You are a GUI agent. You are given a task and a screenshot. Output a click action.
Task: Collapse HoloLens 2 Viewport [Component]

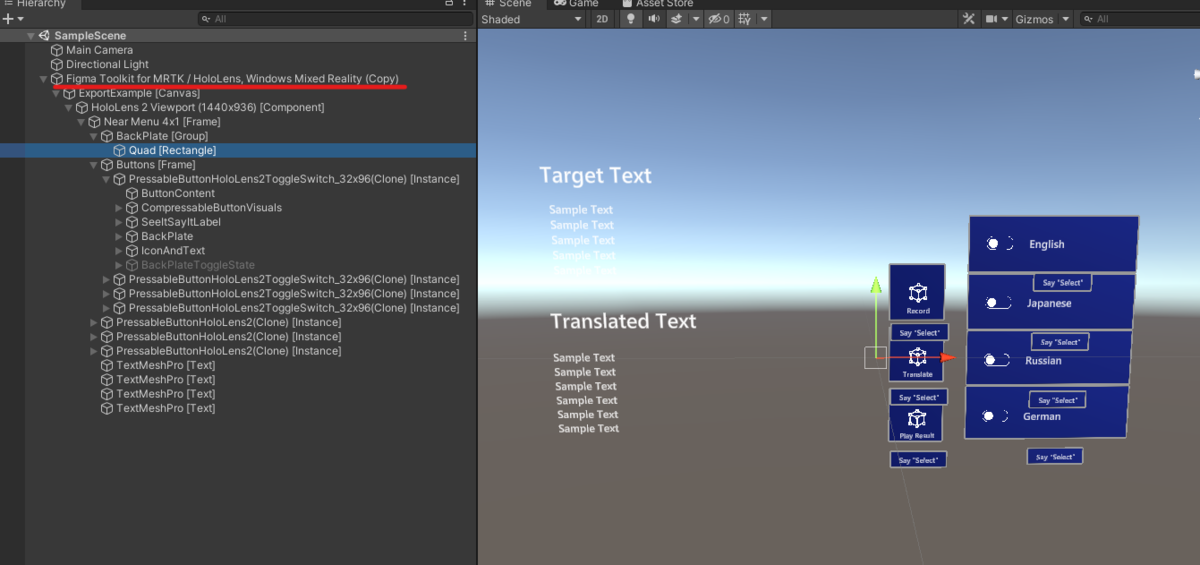[69, 107]
